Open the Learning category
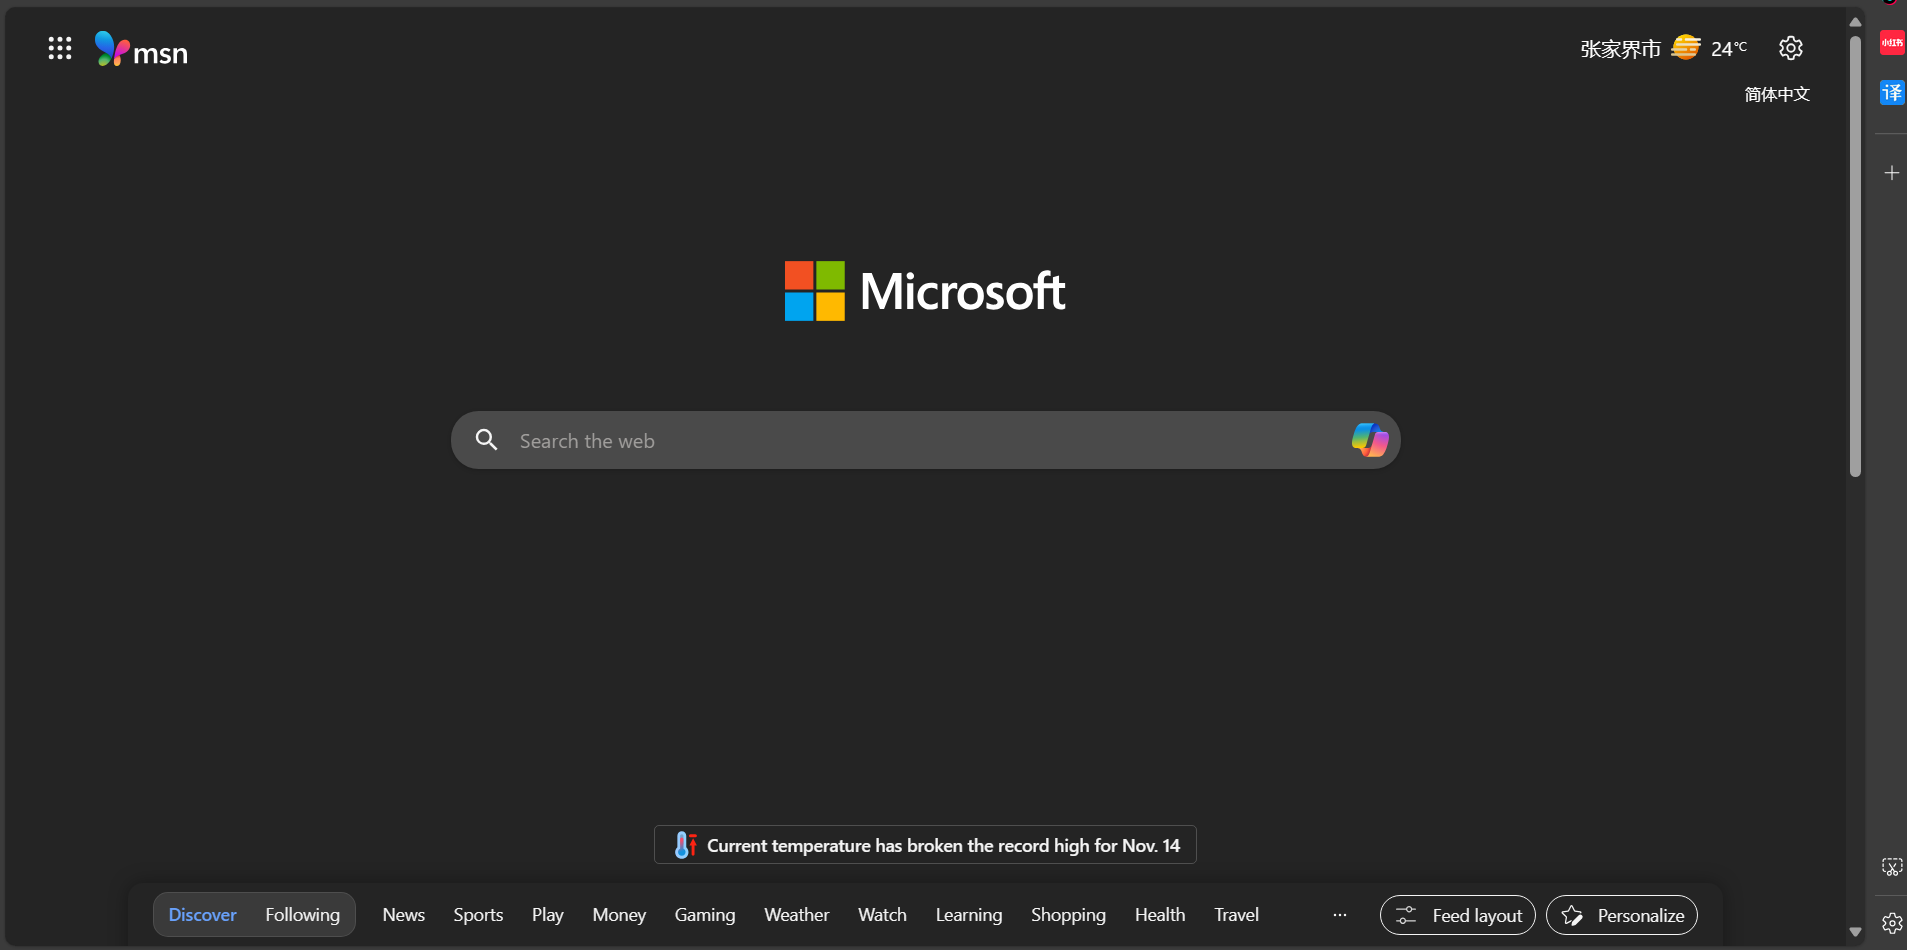 969,915
